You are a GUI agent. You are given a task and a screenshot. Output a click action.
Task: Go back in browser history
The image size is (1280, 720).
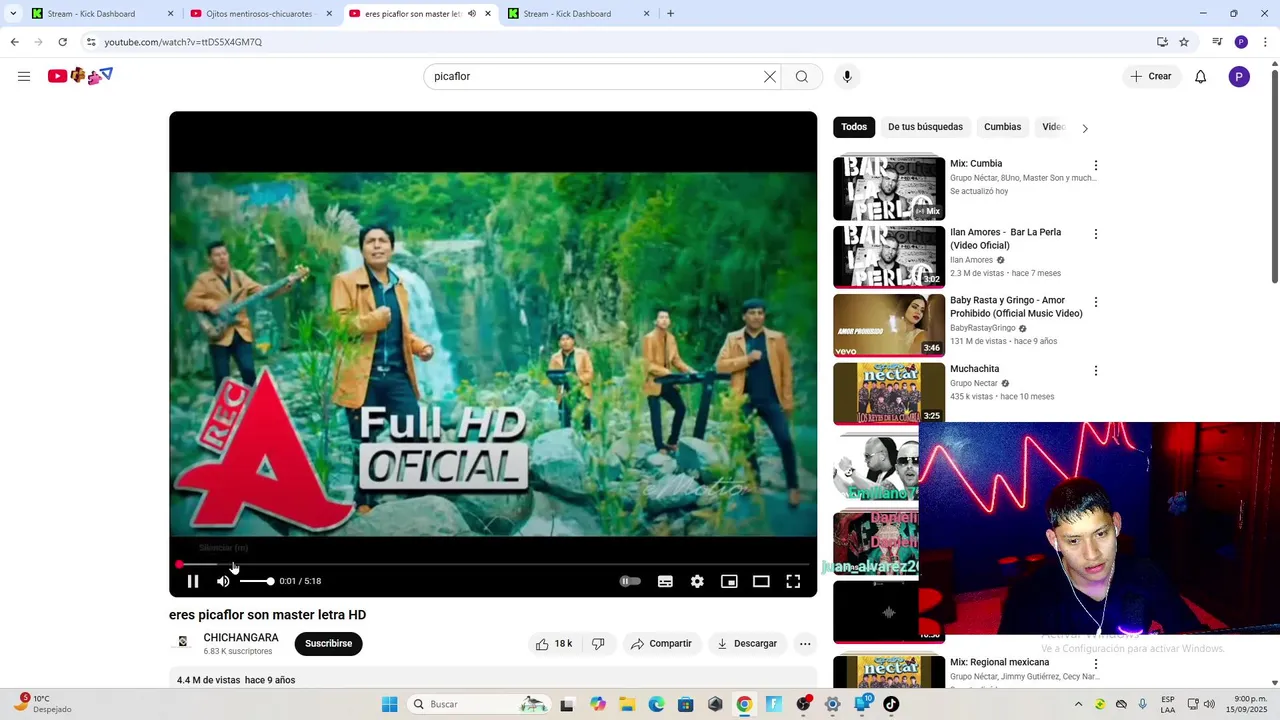pyautogui.click(x=14, y=42)
